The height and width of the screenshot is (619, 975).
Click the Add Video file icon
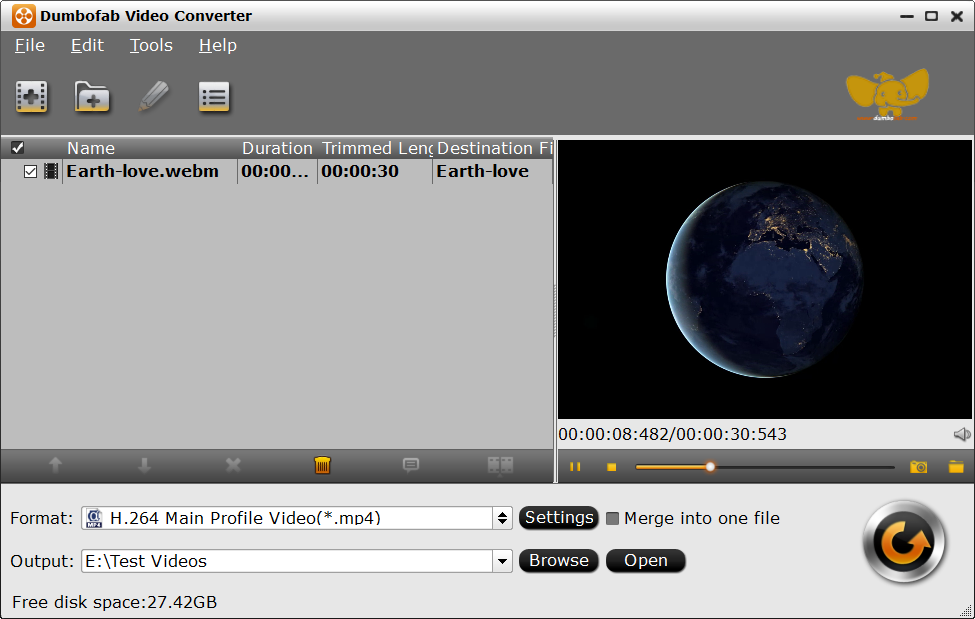[x=32, y=96]
